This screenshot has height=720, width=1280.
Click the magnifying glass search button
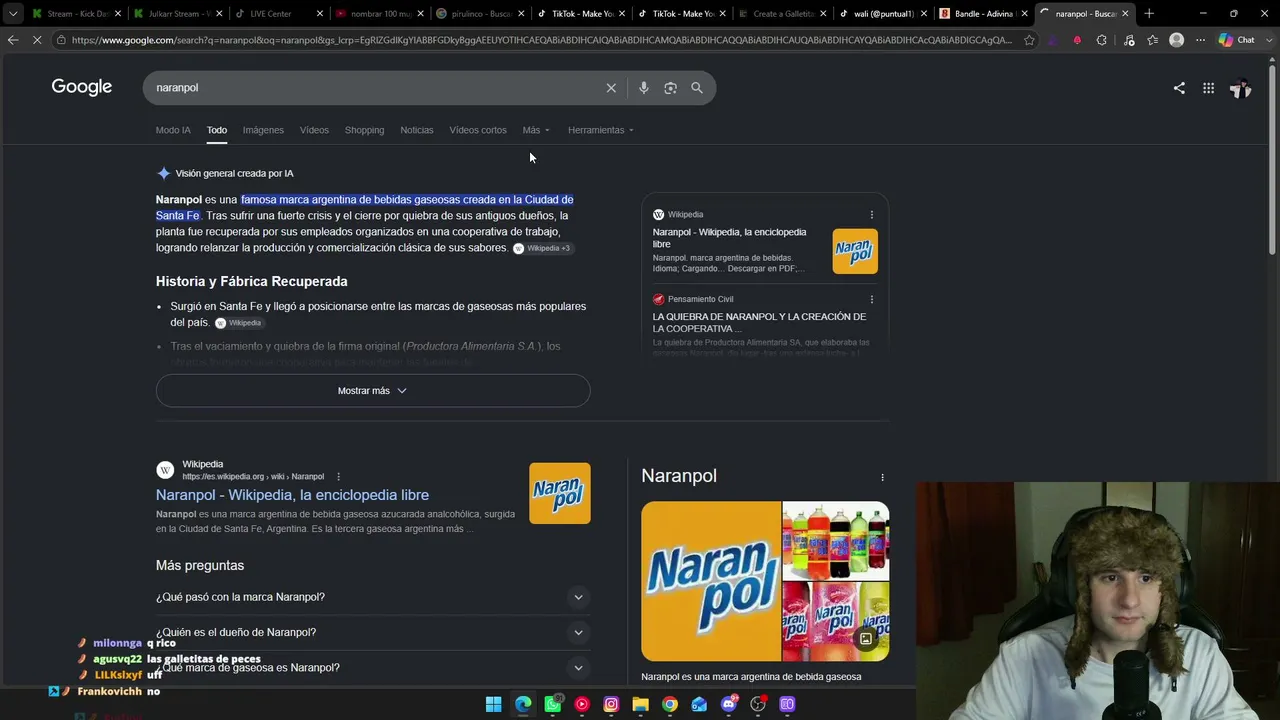pyautogui.click(x=697, y=88)
